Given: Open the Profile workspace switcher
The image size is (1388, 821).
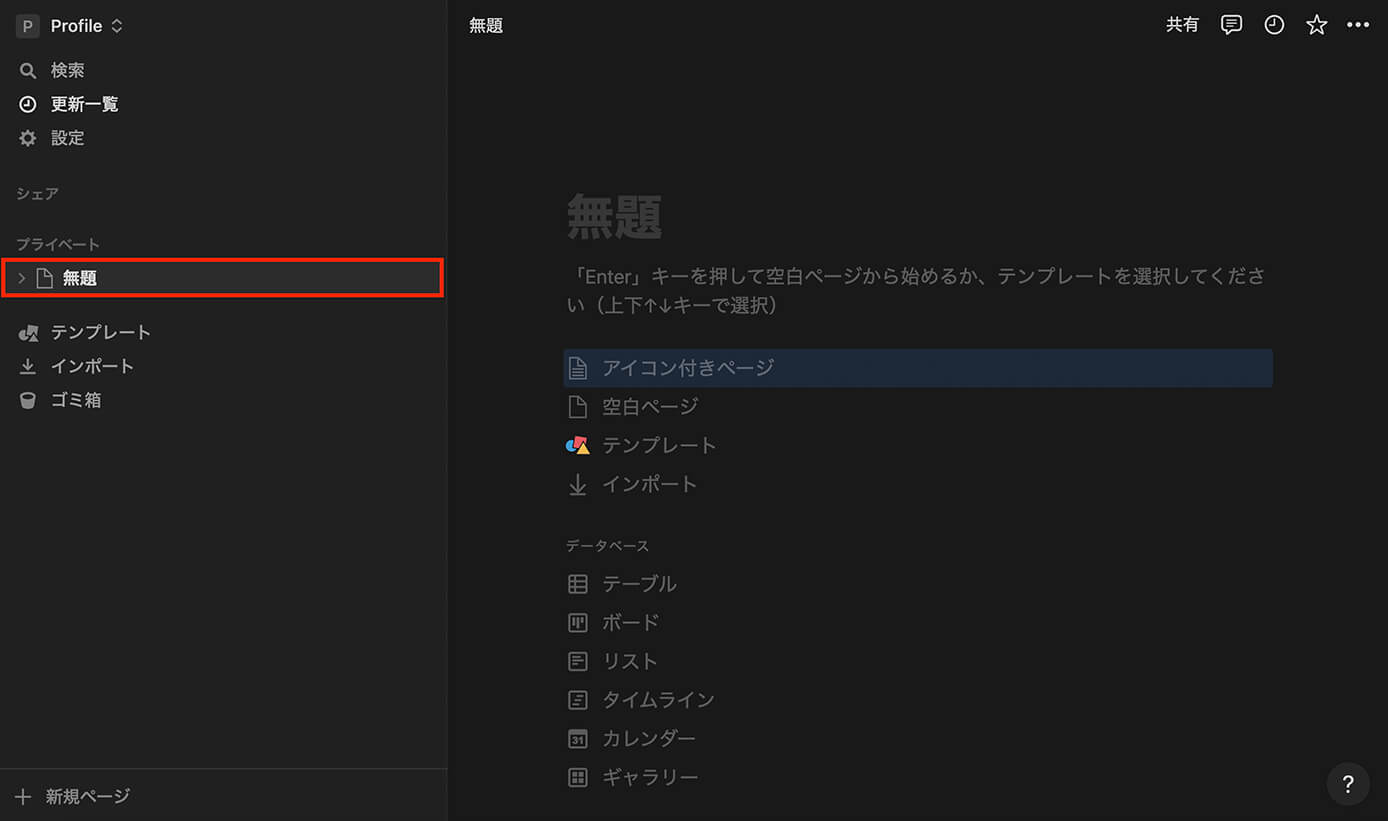Looking at the screenshot, I should 70,26.
